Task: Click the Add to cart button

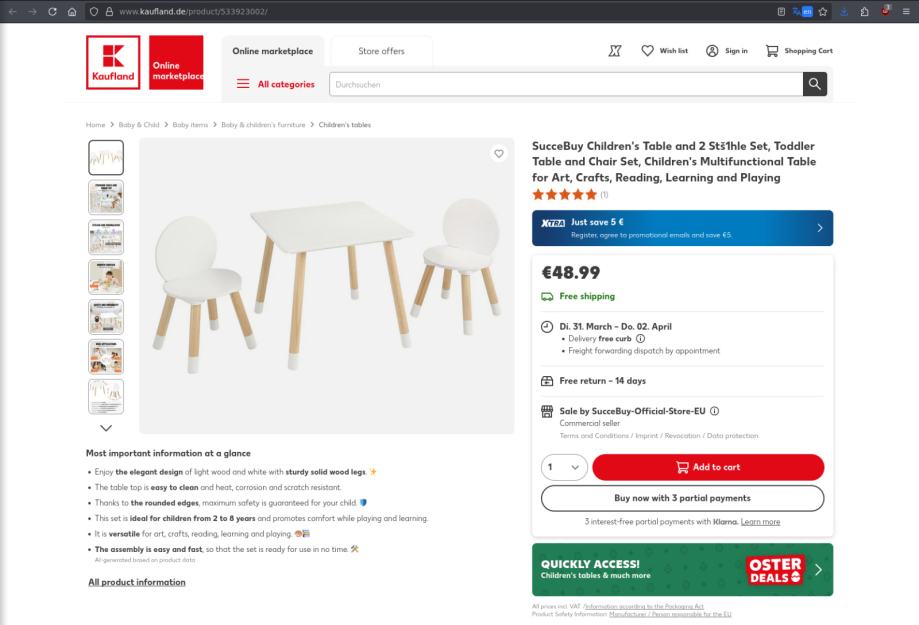Action: [x=708, y=467]
